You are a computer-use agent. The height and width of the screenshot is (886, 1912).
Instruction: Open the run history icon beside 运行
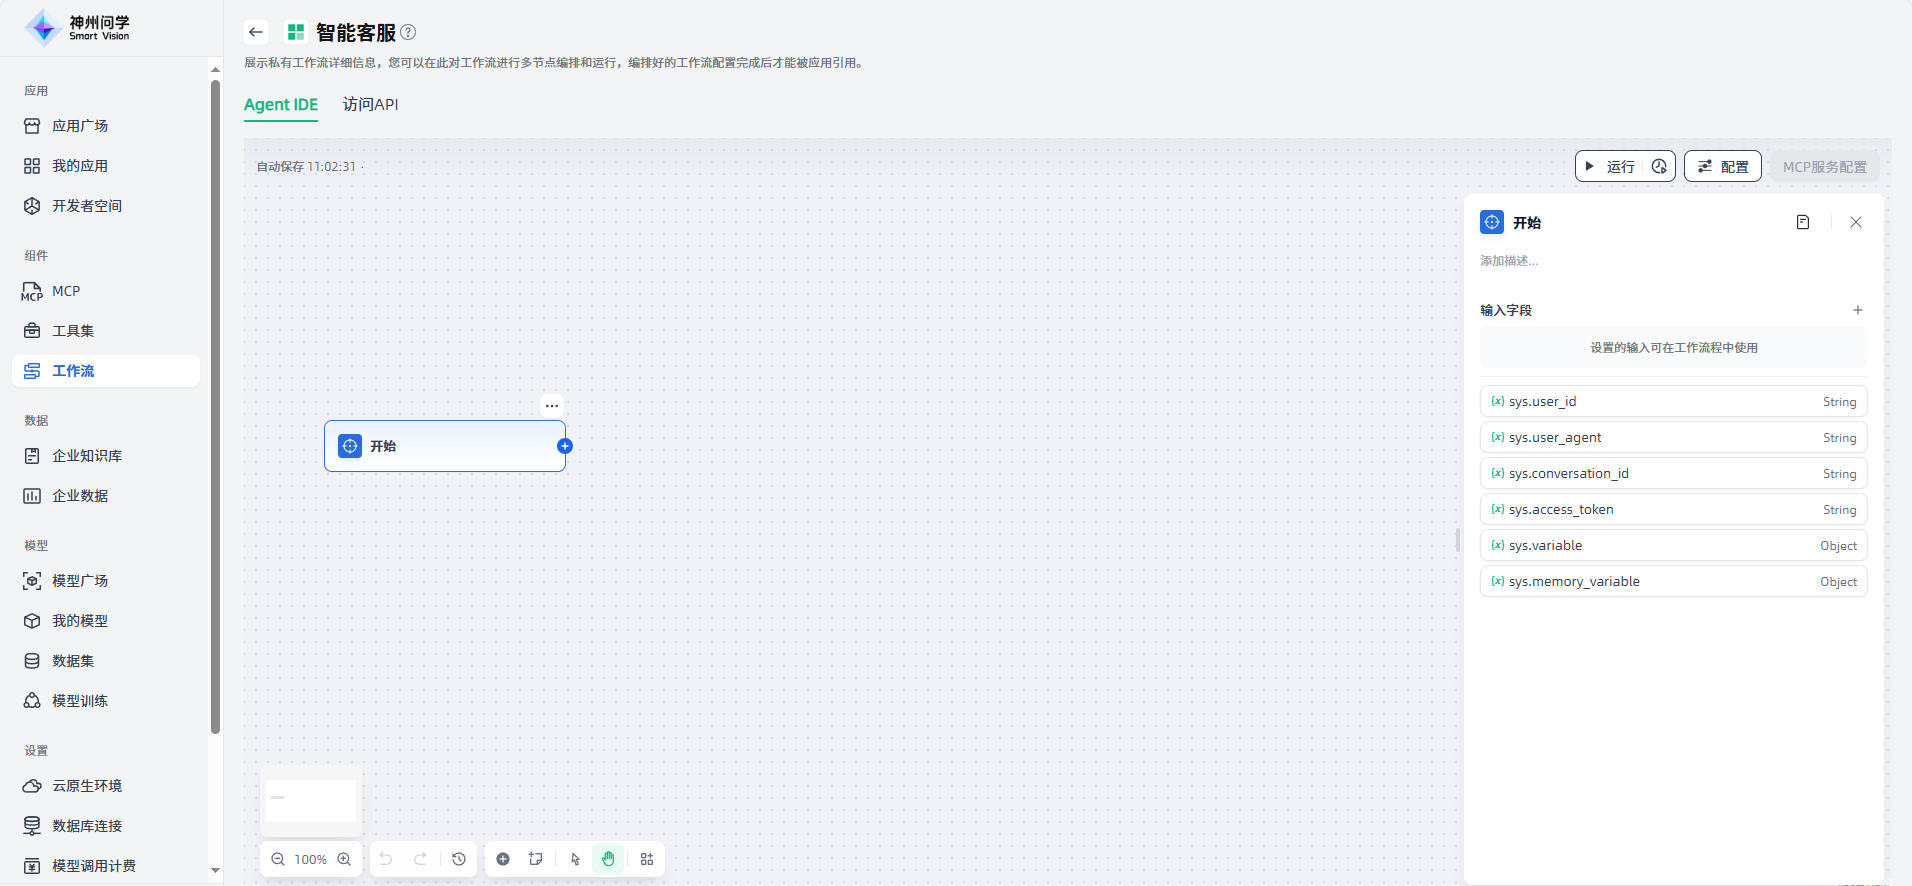pos(1659,167)
